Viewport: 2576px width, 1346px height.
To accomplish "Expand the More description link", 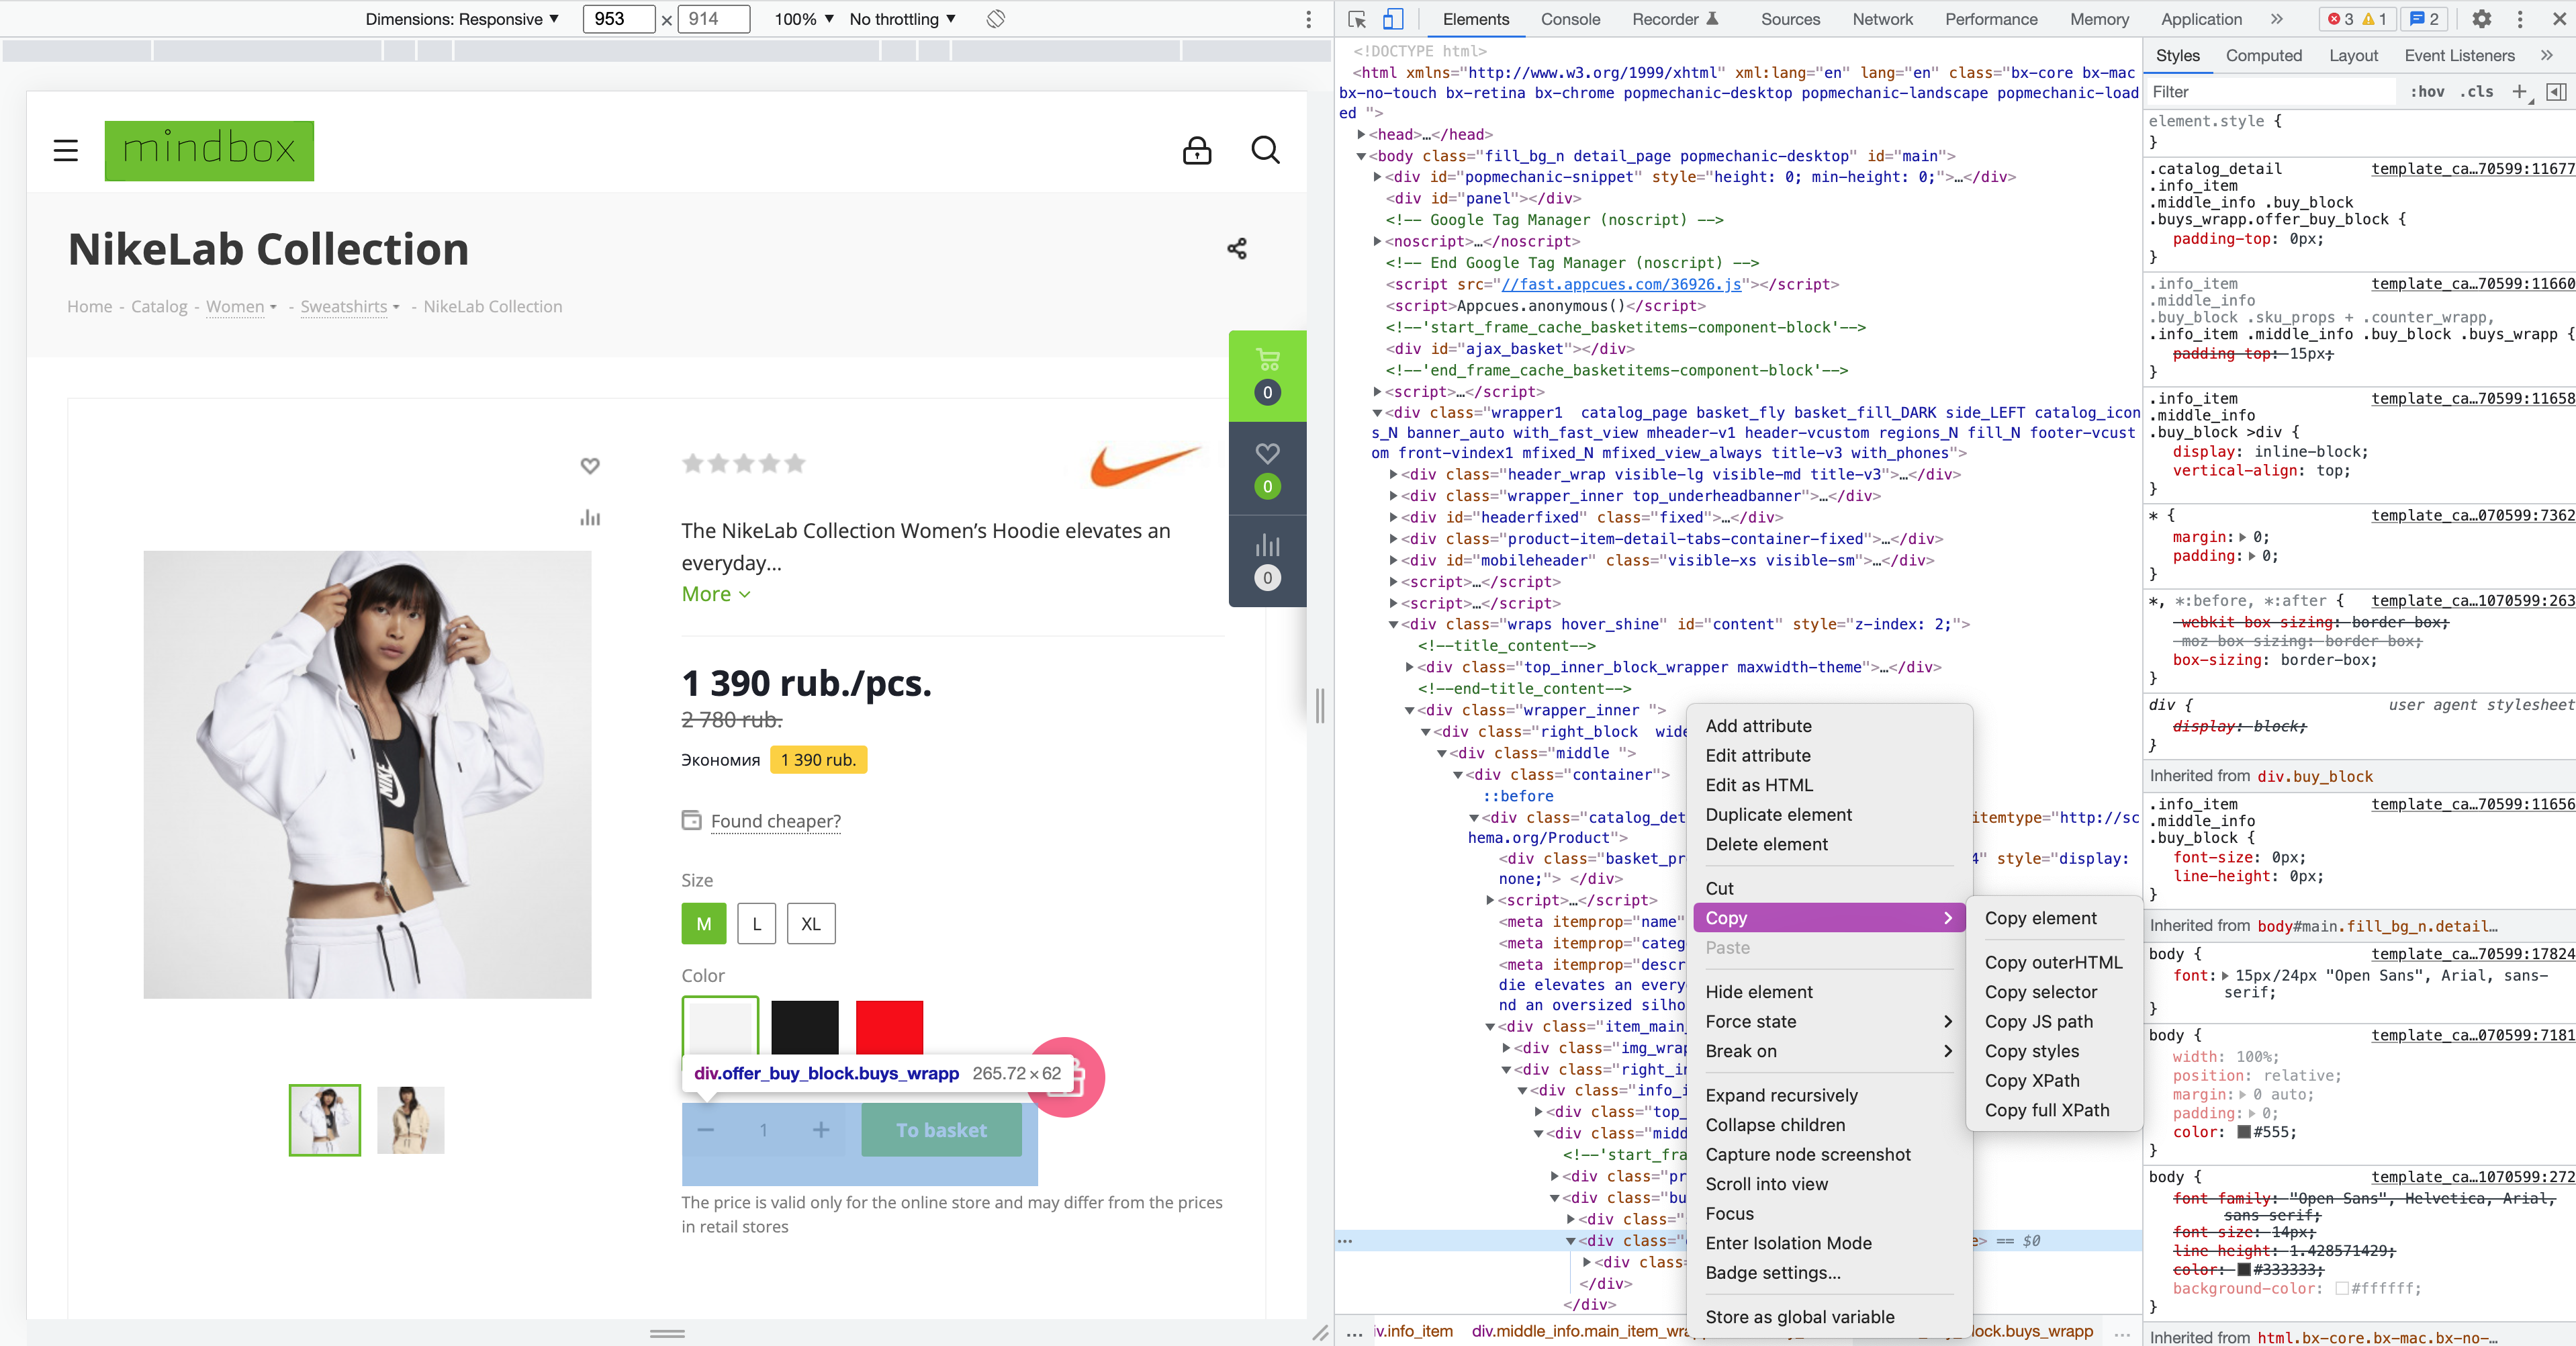I will tap(716, 594).
